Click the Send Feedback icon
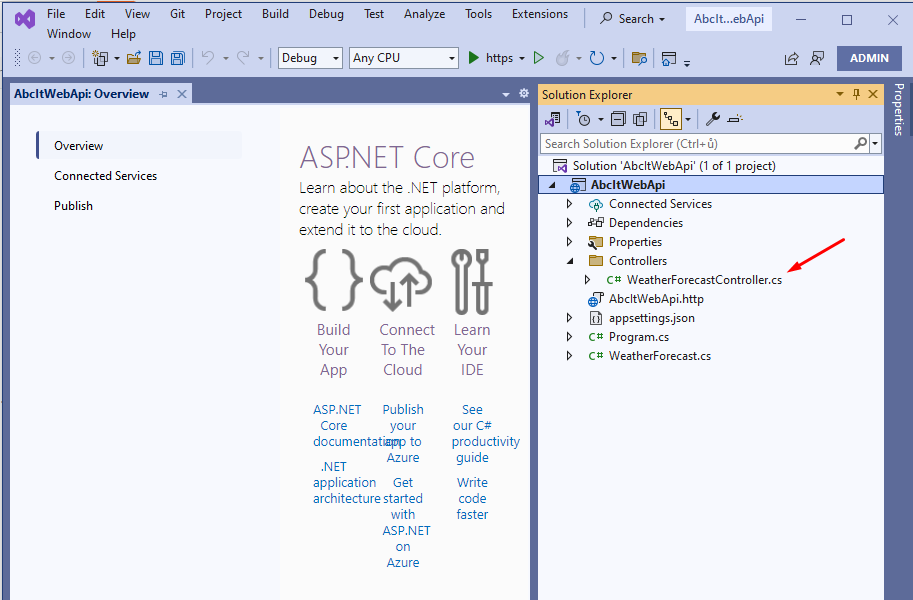Image resolution: width=913 pixels, height=600 pixels. 817,58
